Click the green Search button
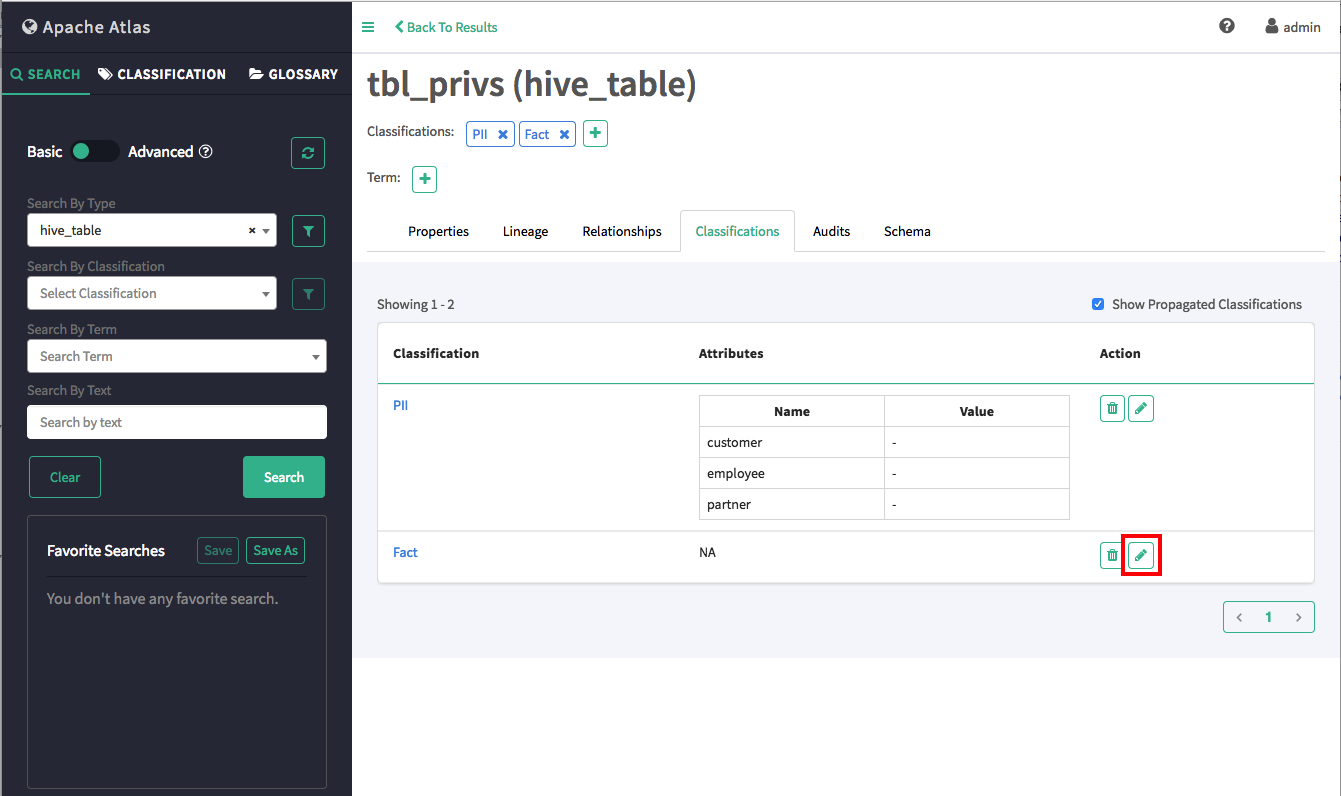Viewport: 1341px width, 796px height. [x=284, y=477]
